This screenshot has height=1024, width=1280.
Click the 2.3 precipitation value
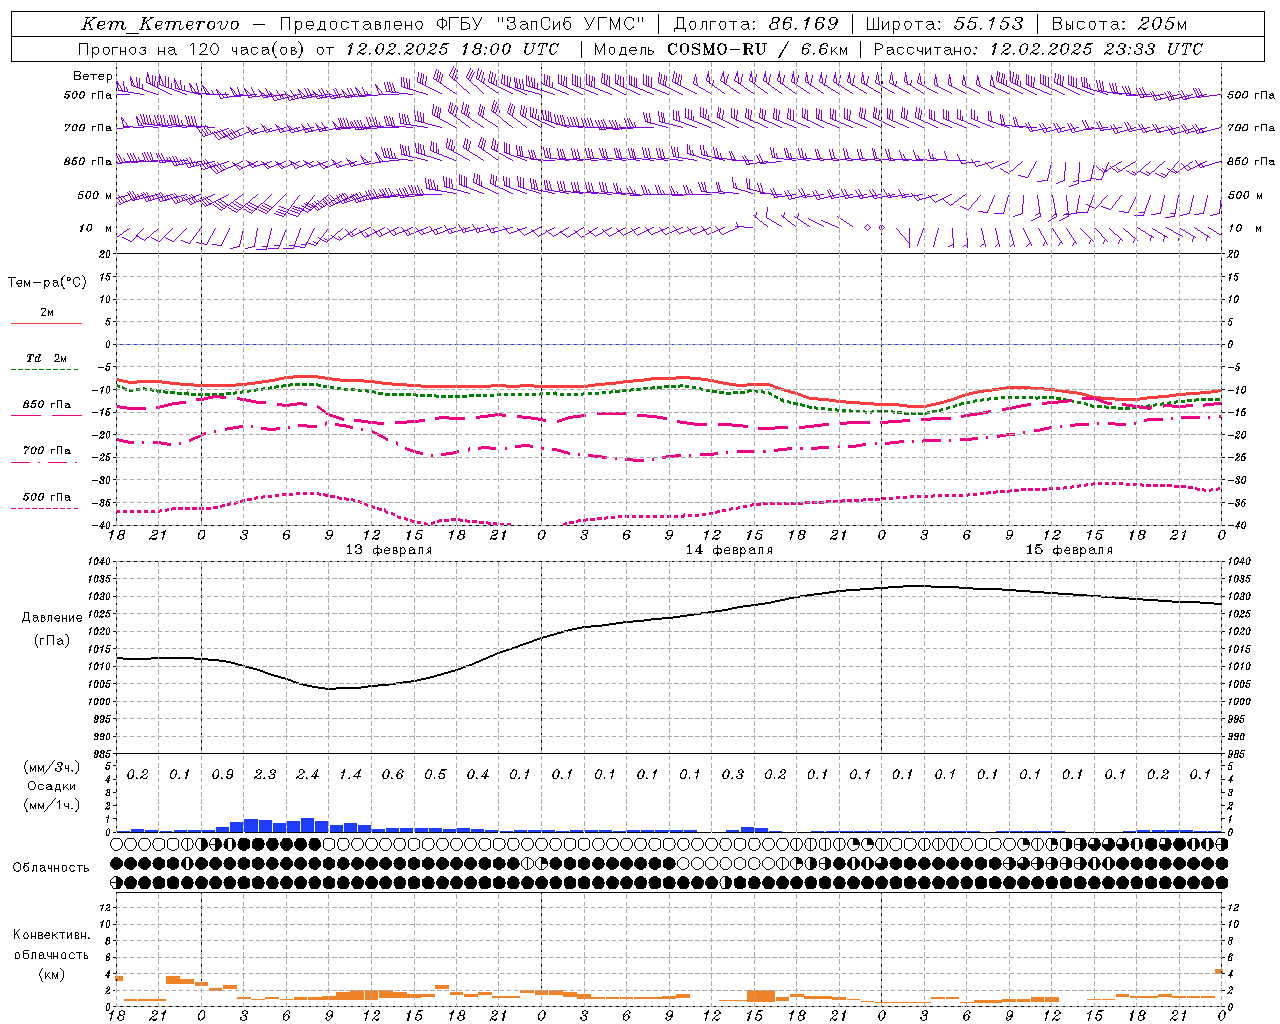[x=265, y=775]
